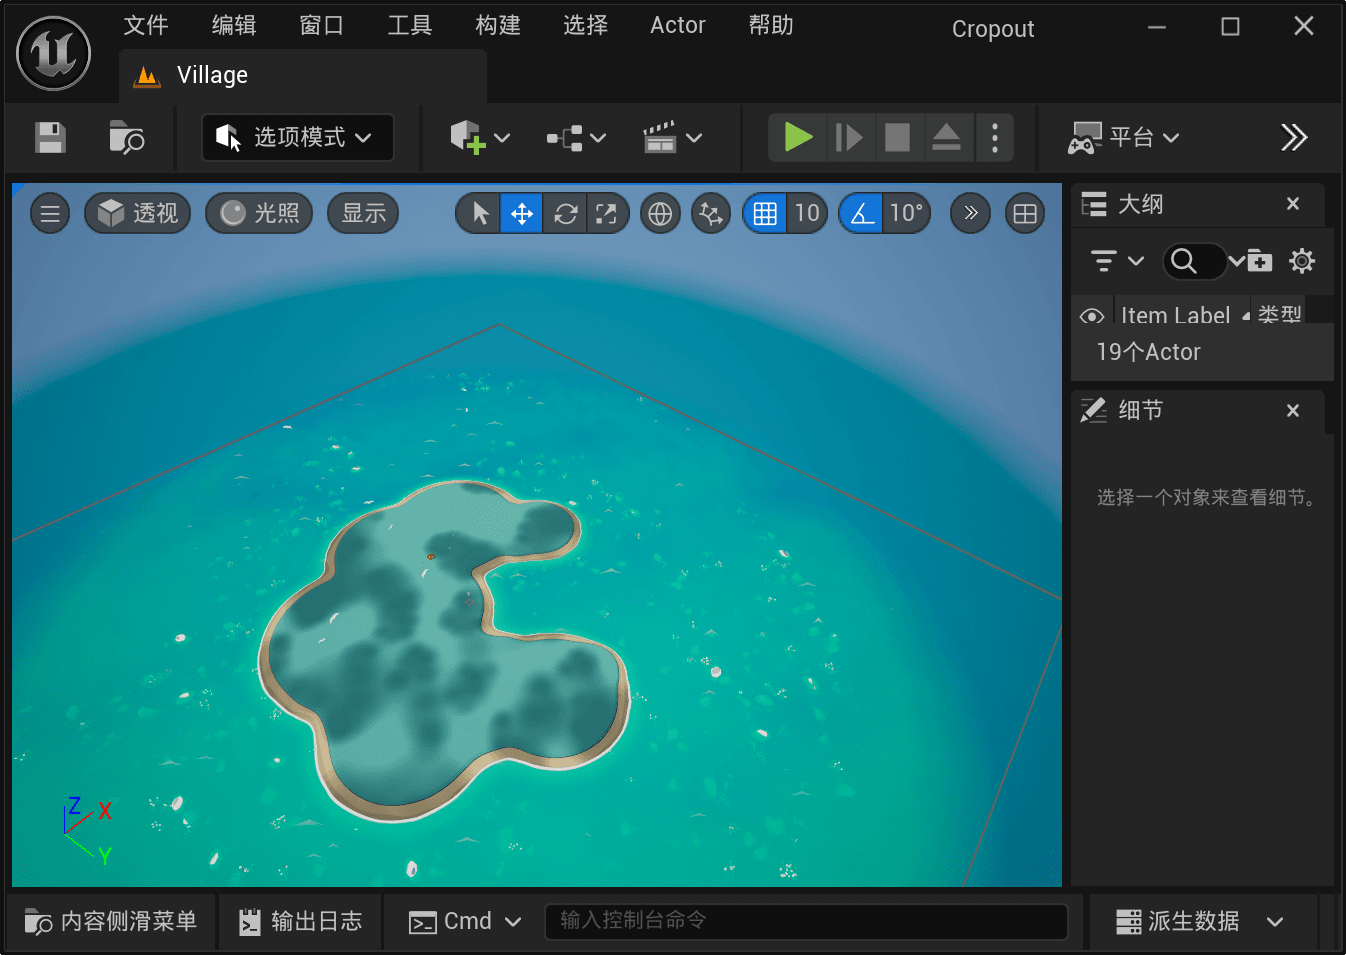Stop the play session
1346x955 pixels.
tap(897, 137)
